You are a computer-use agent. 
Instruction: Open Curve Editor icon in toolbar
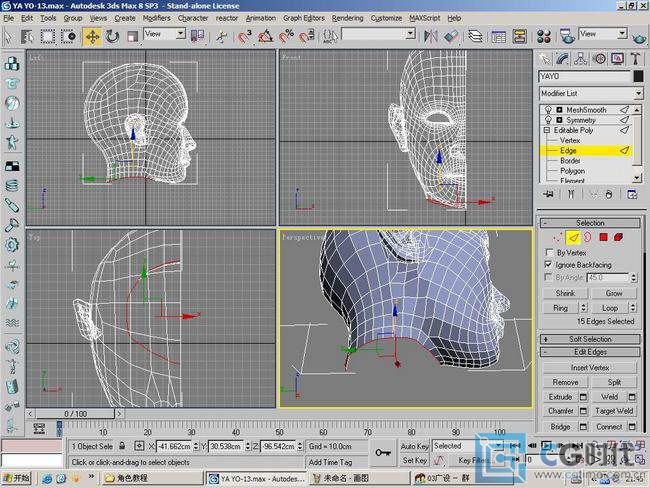click(498, 36)
